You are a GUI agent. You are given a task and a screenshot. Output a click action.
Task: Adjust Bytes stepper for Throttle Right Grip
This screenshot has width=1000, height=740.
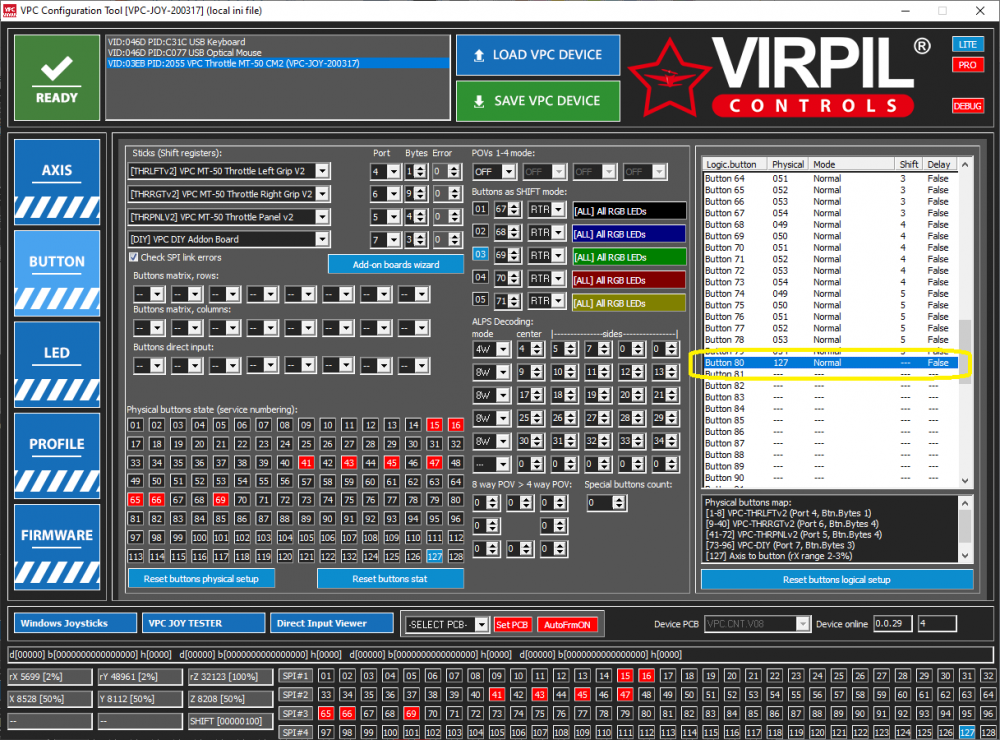(x=420, y=194)
